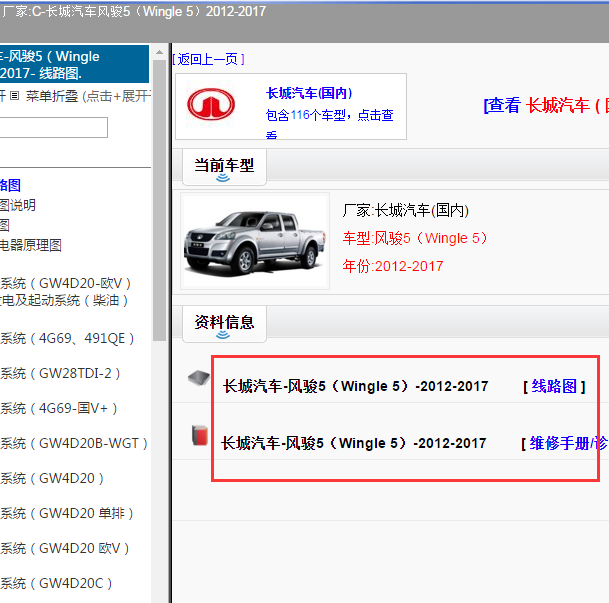Screen dimensions: 609x603
Task: Open 系统（4G69-国V+） sidebar item
Action: pyautogui.click(x=59, y=408)
